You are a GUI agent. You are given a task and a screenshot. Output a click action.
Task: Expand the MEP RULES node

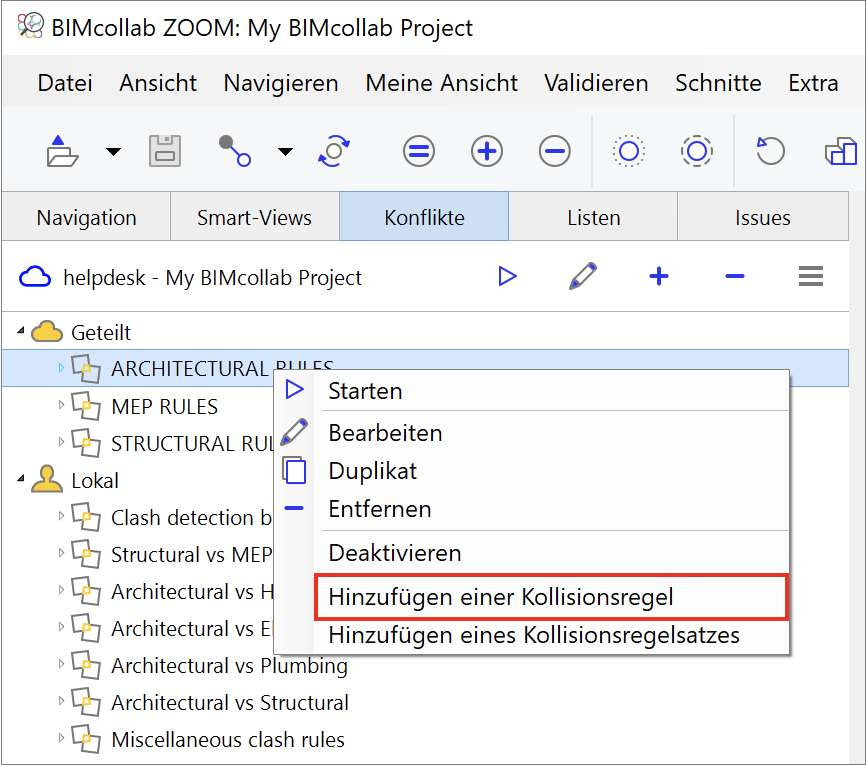[61, 405]
